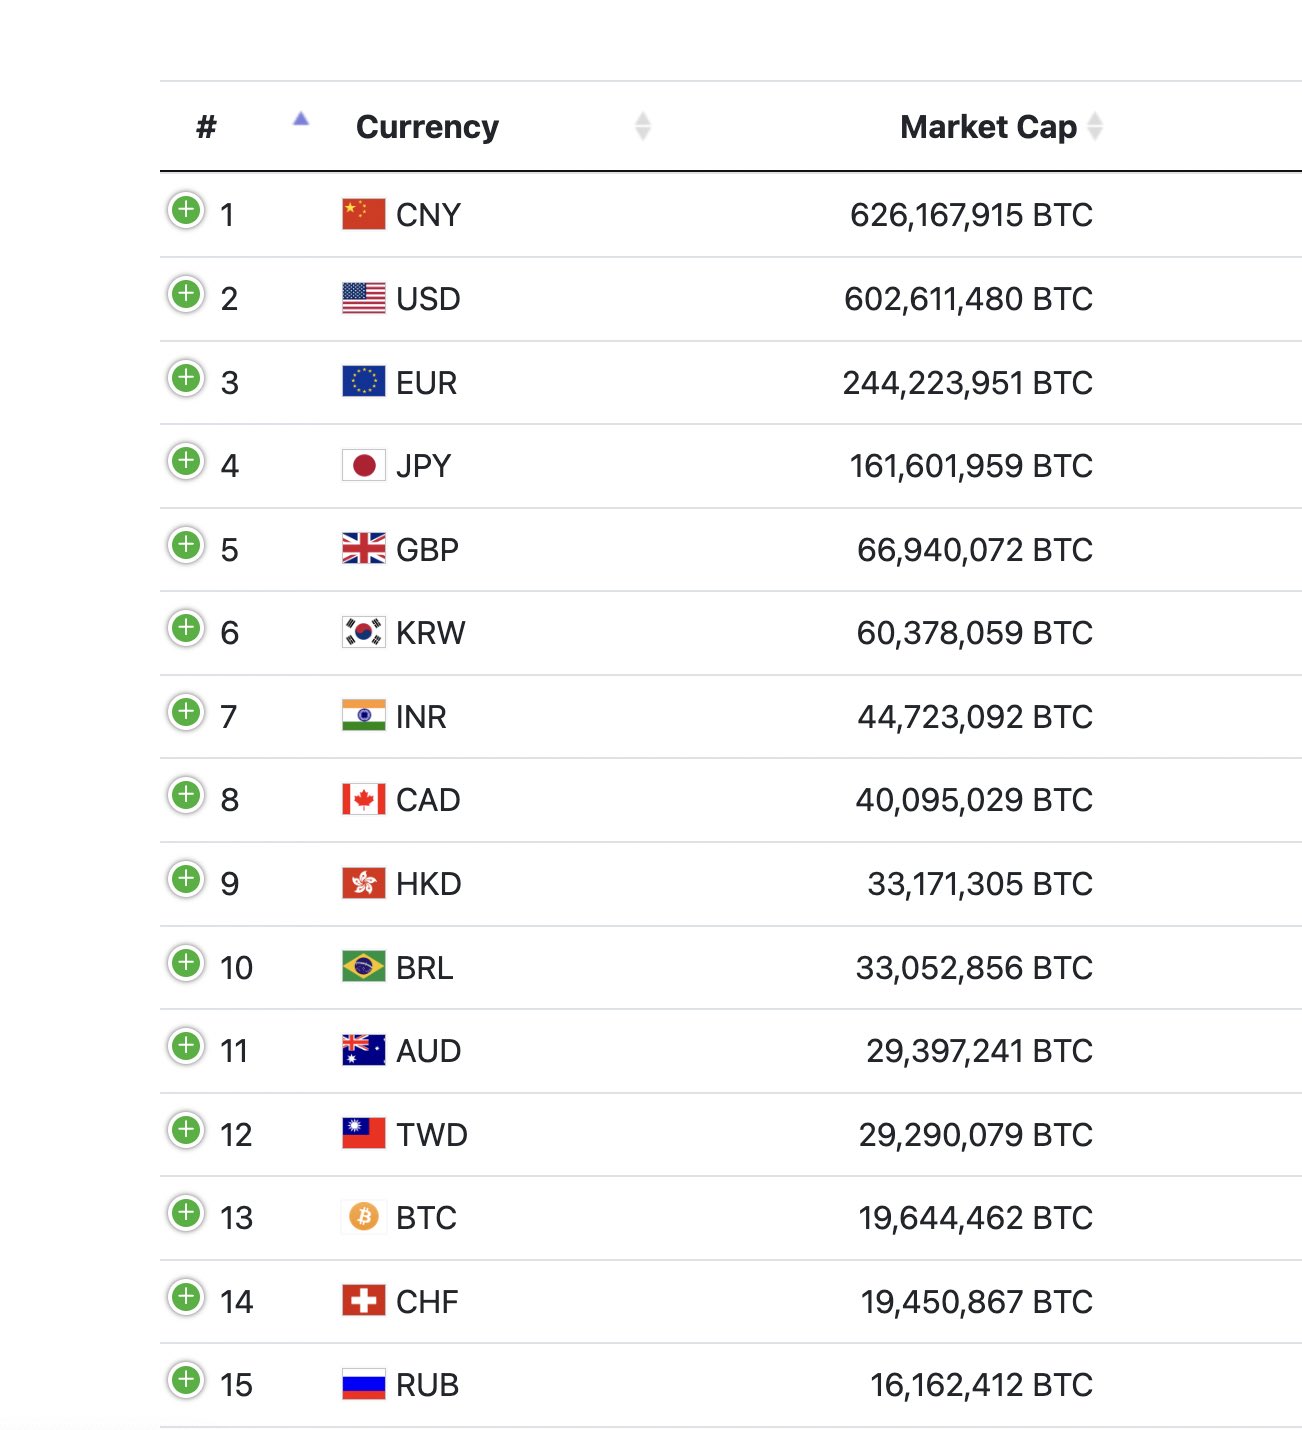Toggle rank sort with blue arrow
This screenshot has width=1302, height=1430.
pos(301,120)
